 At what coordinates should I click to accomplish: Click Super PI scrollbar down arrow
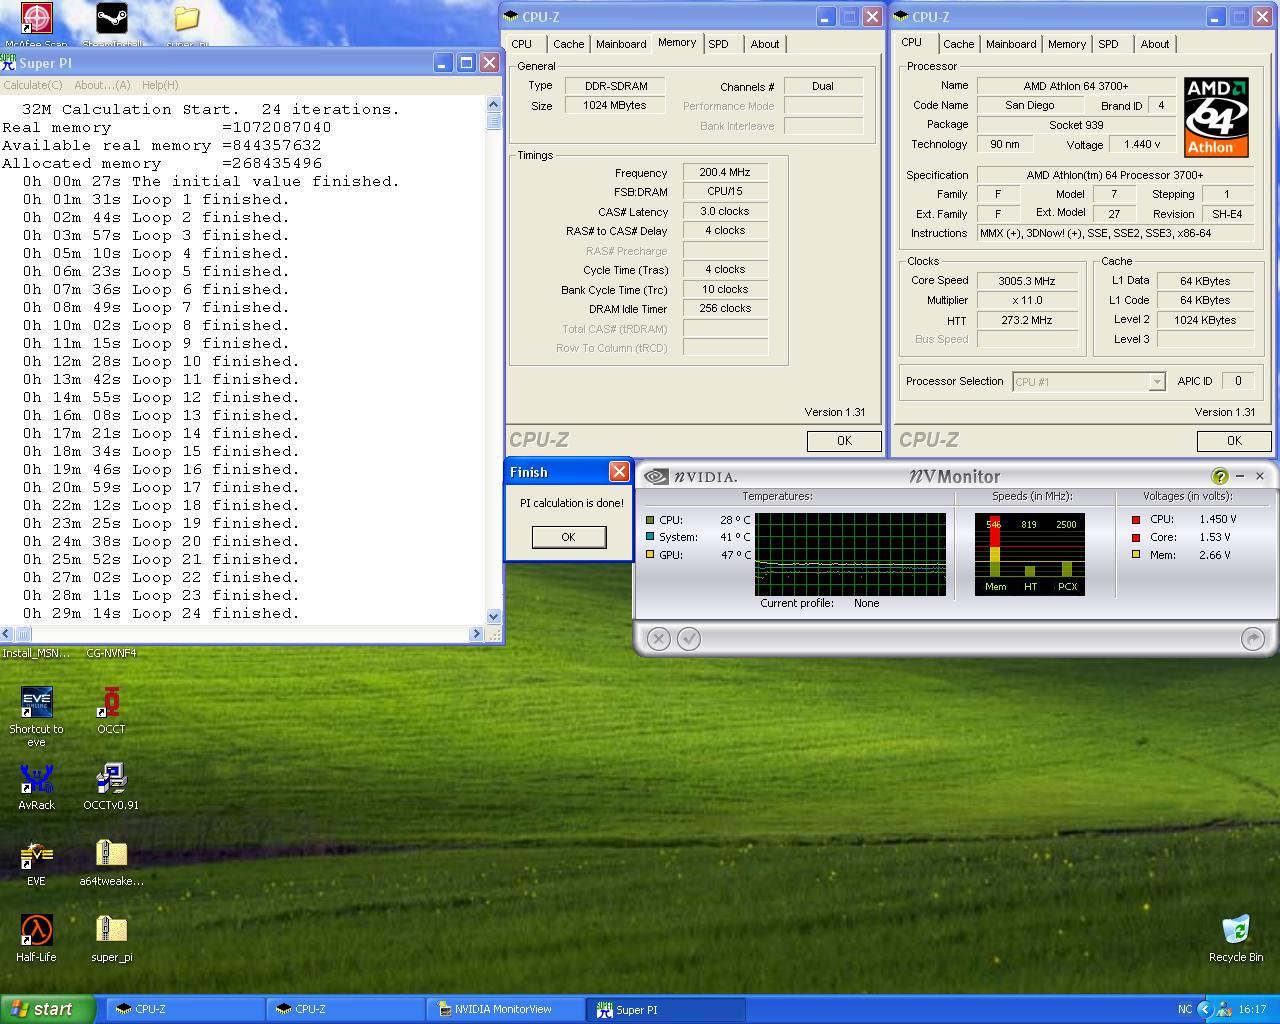point(493,616)
